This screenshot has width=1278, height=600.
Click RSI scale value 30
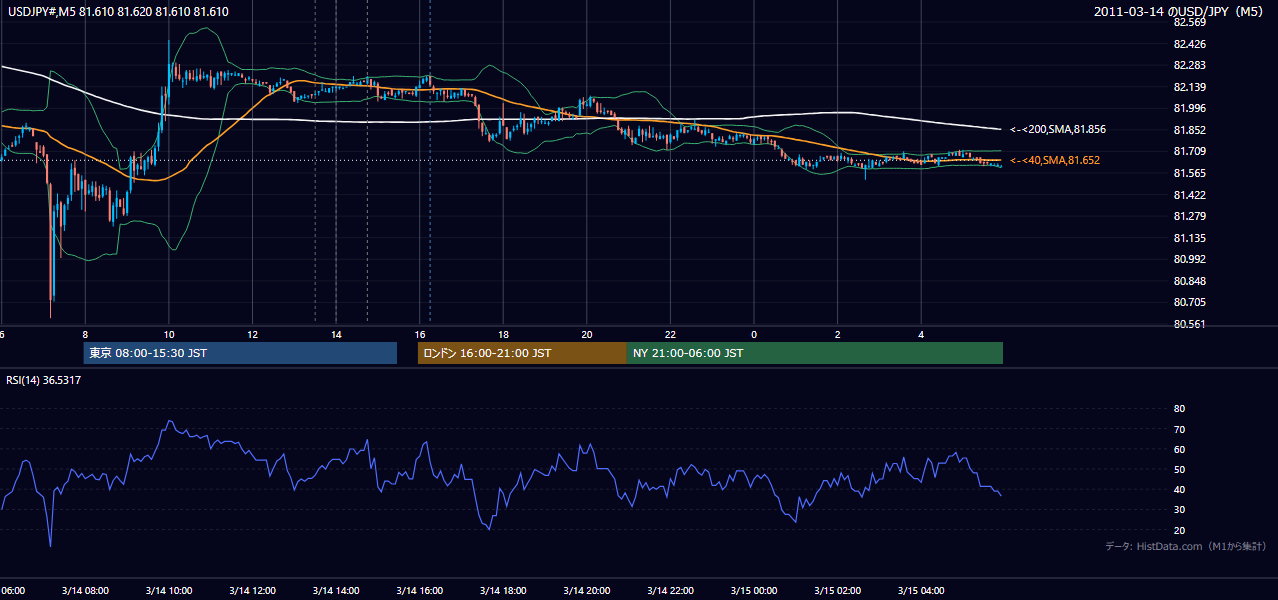(x=1179, y=510)
